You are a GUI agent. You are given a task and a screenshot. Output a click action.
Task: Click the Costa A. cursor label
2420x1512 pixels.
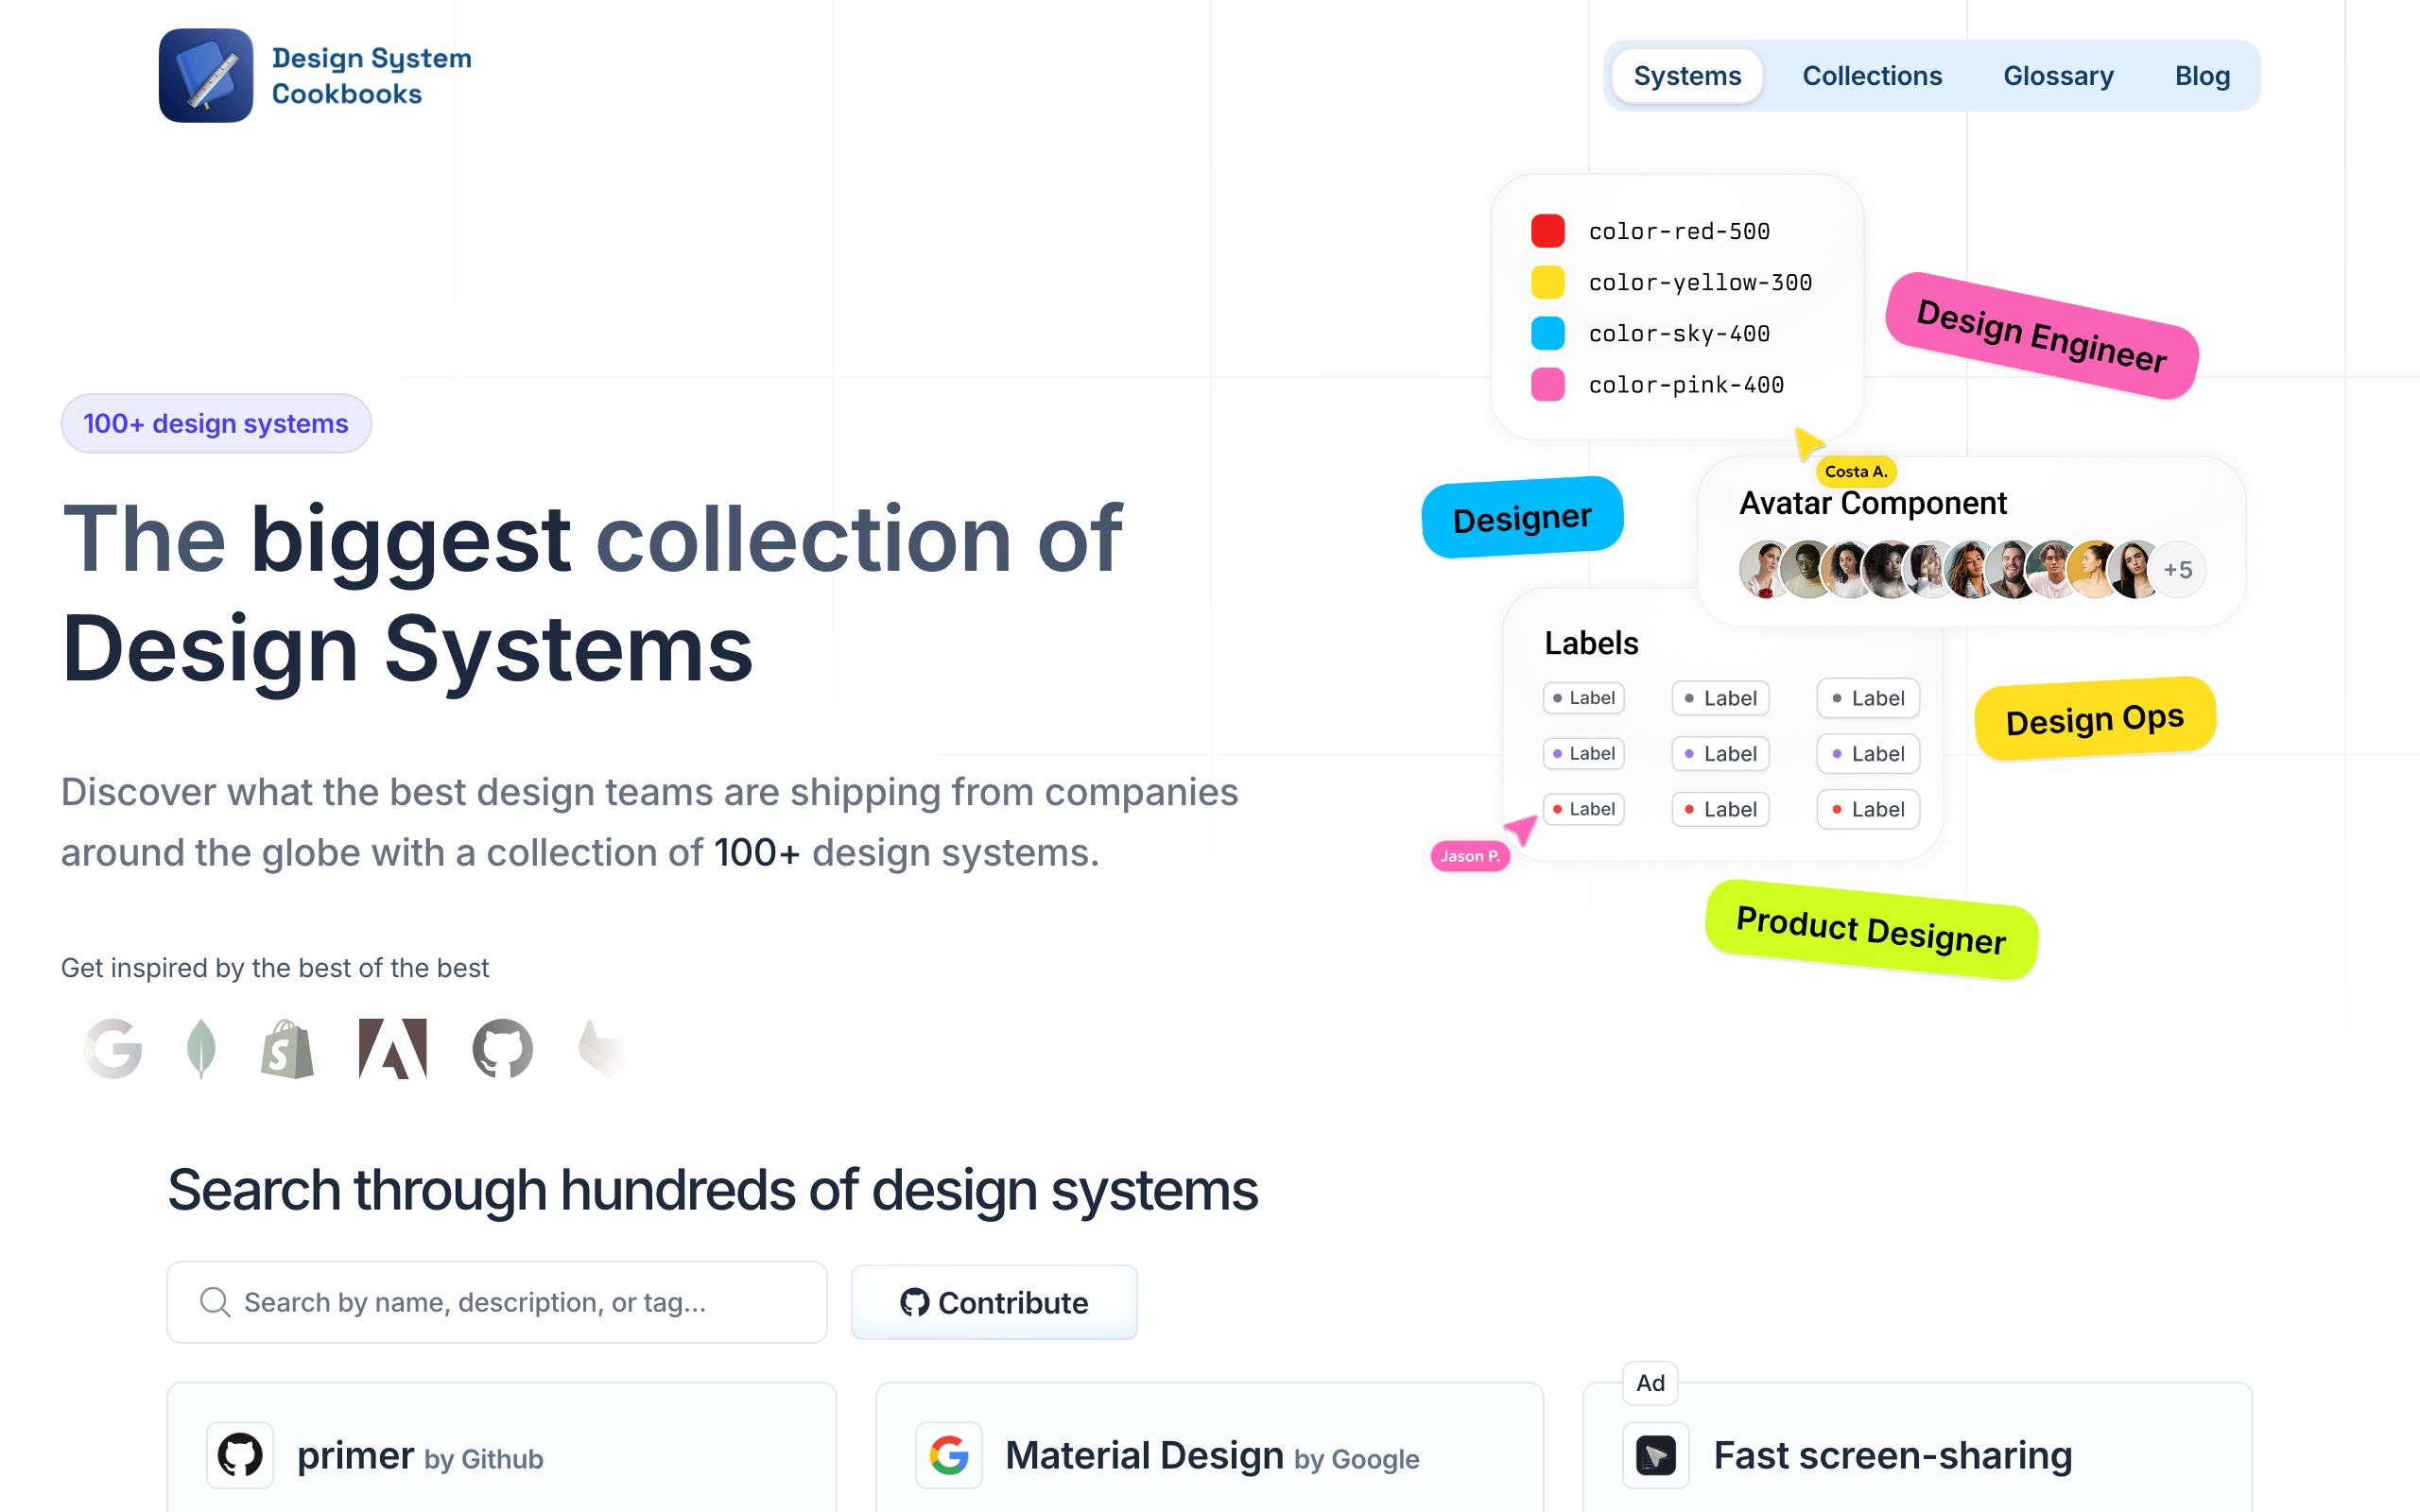coord(1856,471)
